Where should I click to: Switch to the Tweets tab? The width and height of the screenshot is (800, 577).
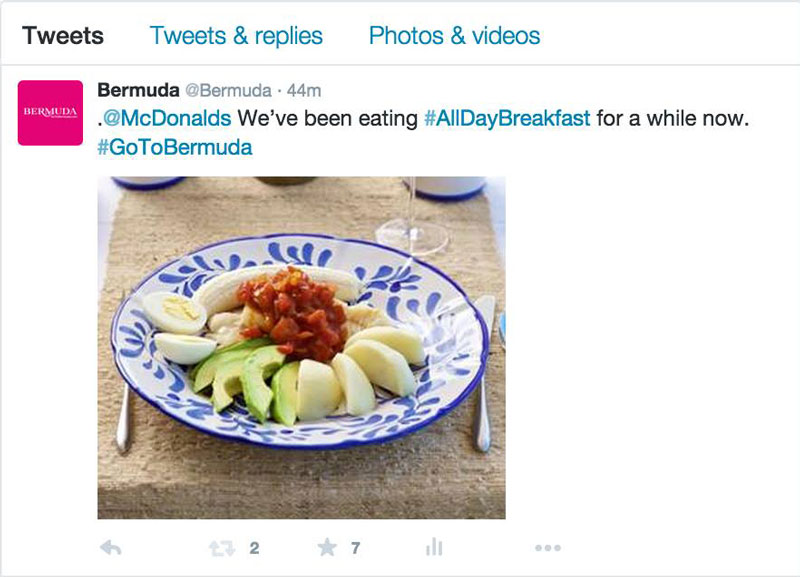point(63,36)
